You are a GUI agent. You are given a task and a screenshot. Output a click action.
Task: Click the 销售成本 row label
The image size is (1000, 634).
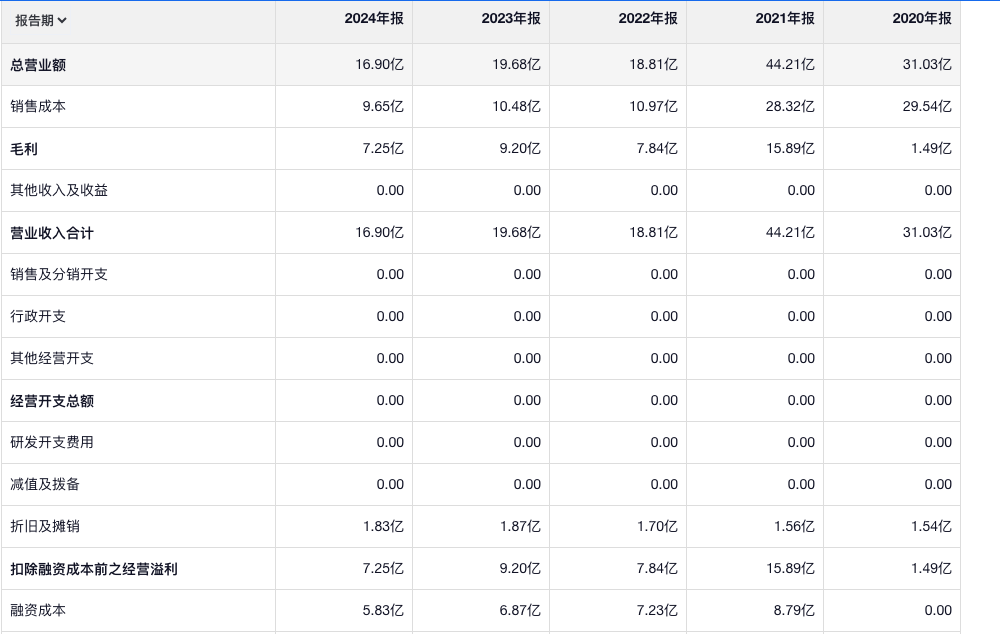point(38,106)
